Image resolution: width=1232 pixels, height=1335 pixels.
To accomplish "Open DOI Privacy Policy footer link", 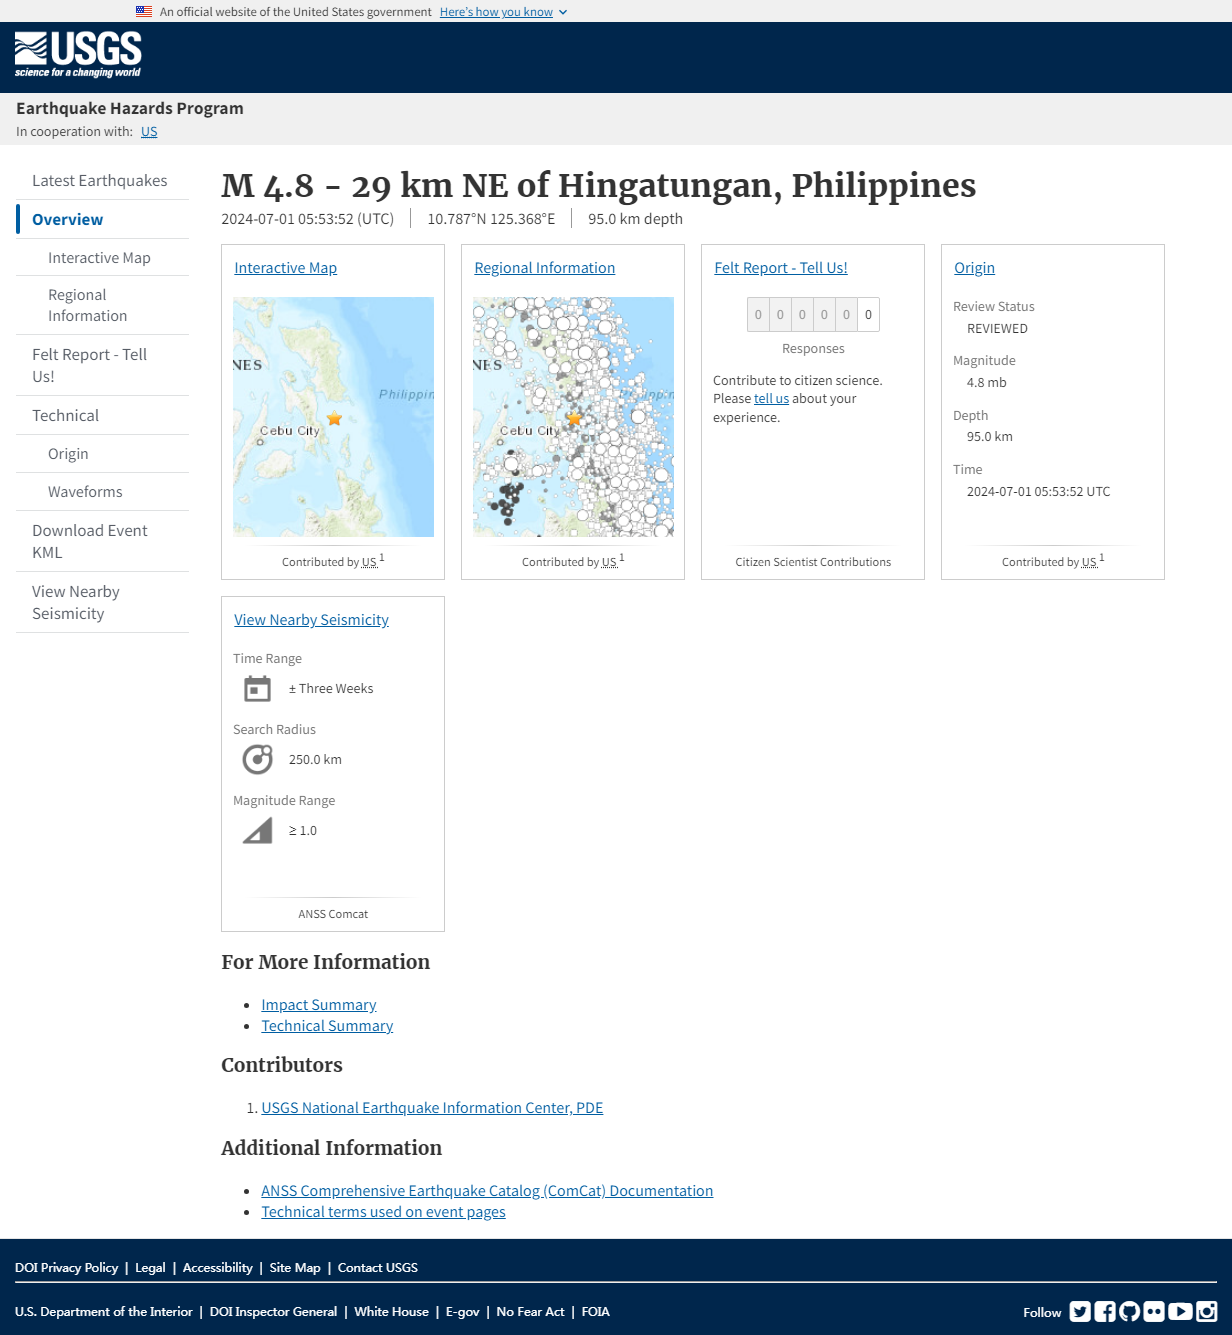I will (x=66, y=1268).
